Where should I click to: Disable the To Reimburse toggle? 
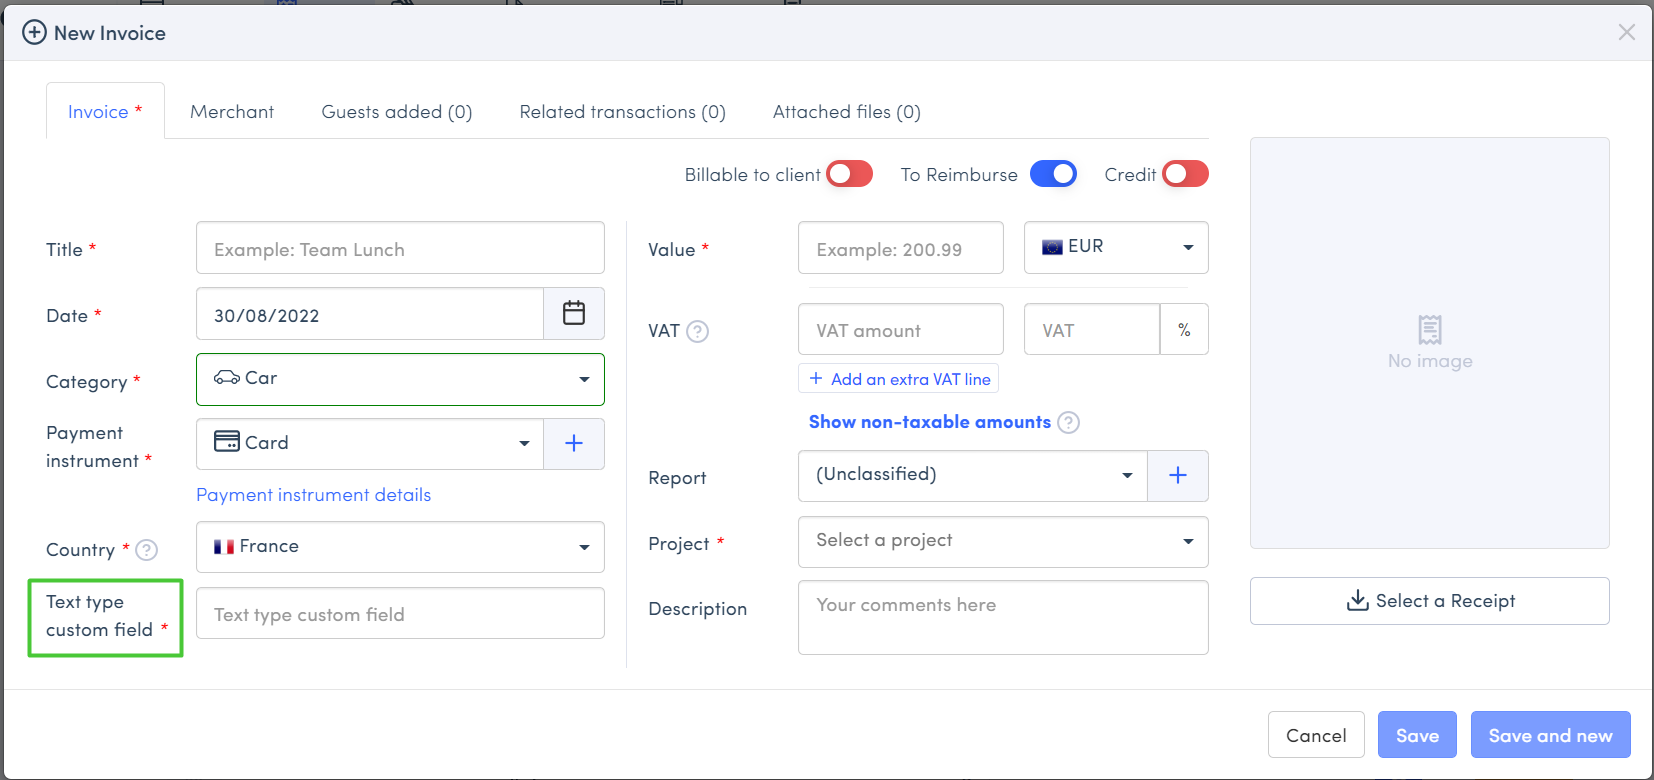tap(1053, 174)
